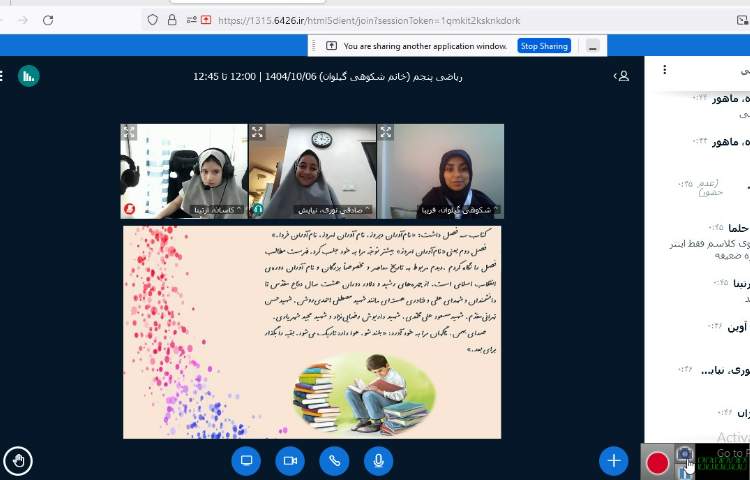Open the connection status bars icon
750x480 pixels.
(x=29, y=75)
